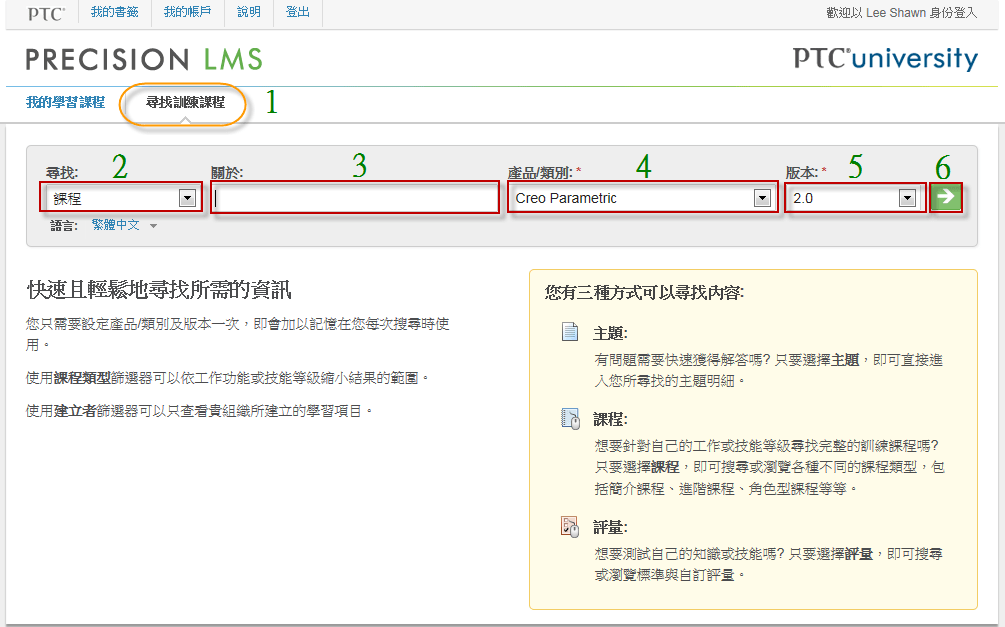Click the 評量 heading in the tips panel
This screenshot has width=1005, height=627.
pyautogui.click(x=610, y=527)
